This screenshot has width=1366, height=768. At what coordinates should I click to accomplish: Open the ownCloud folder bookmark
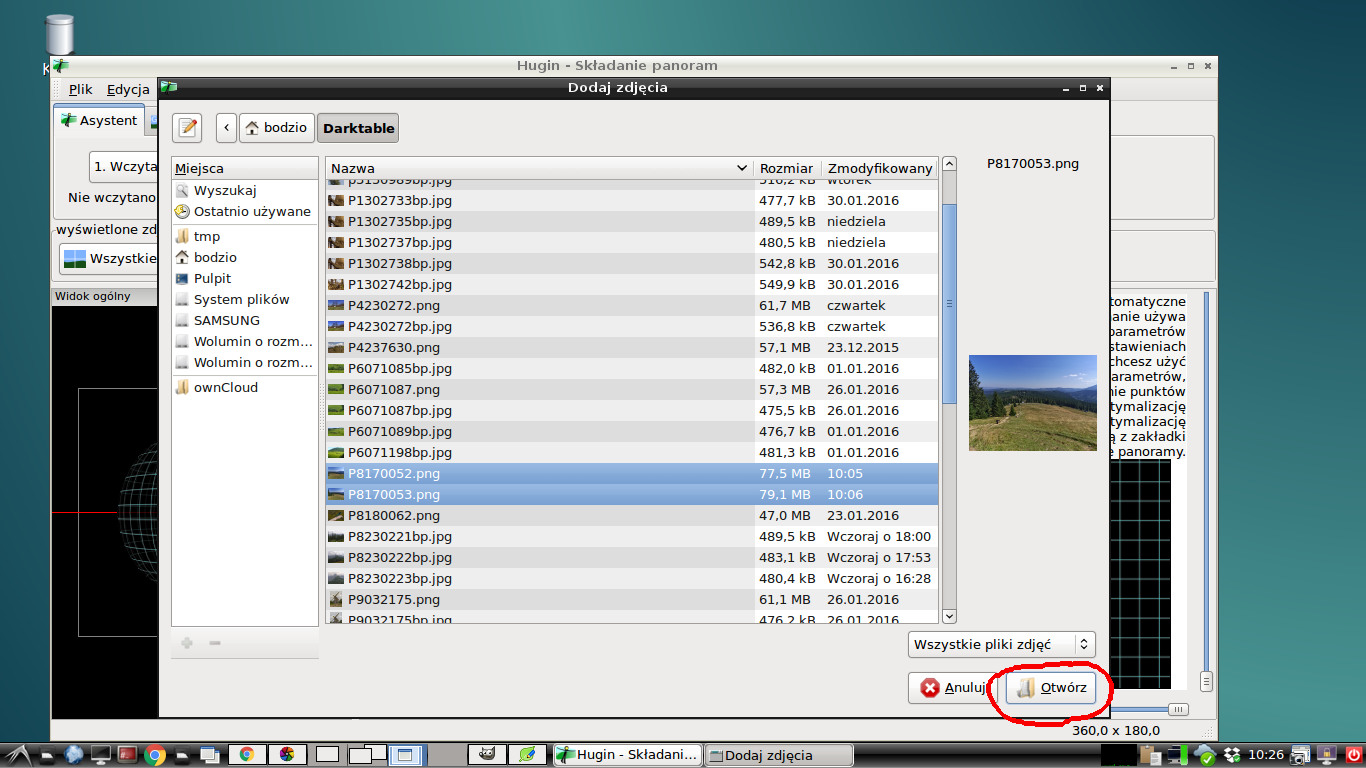[x=225, y=387]
